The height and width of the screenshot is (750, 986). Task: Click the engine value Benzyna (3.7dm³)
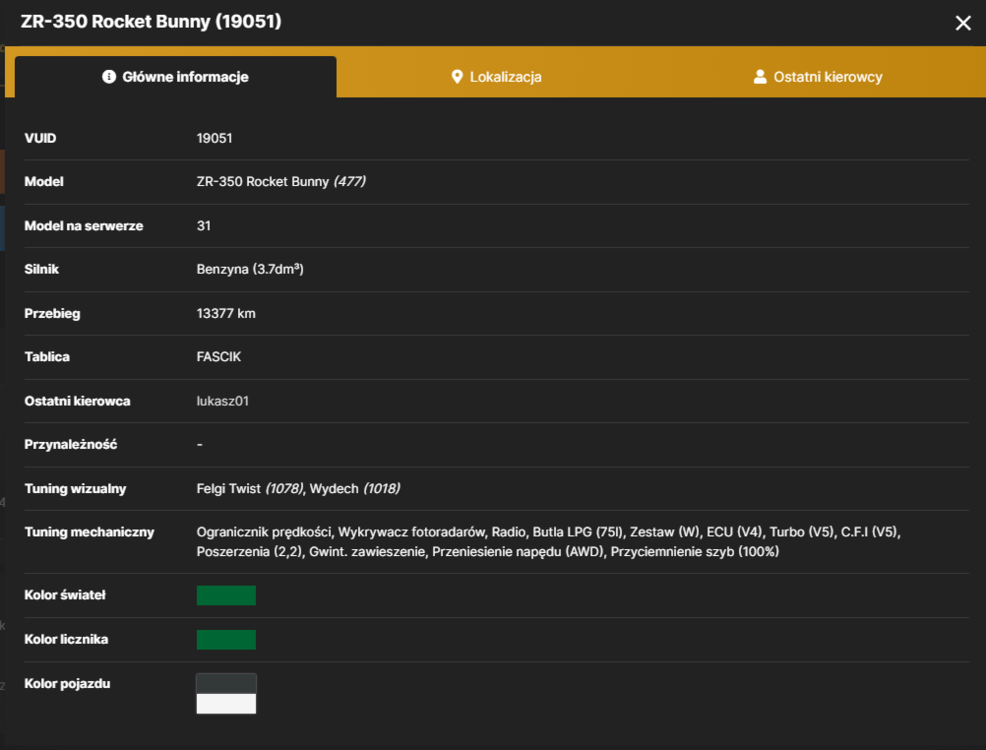pos(250,269)
